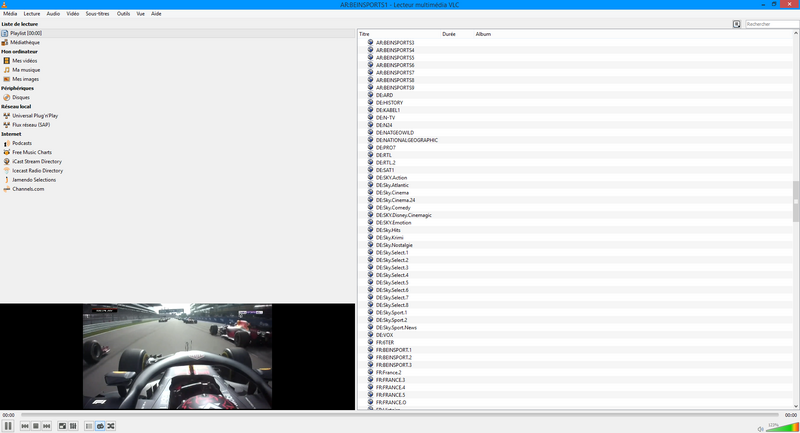Open the Vidéo menu
The height and width of the screenshot is (433, 800).
click(x=72, y=14)
